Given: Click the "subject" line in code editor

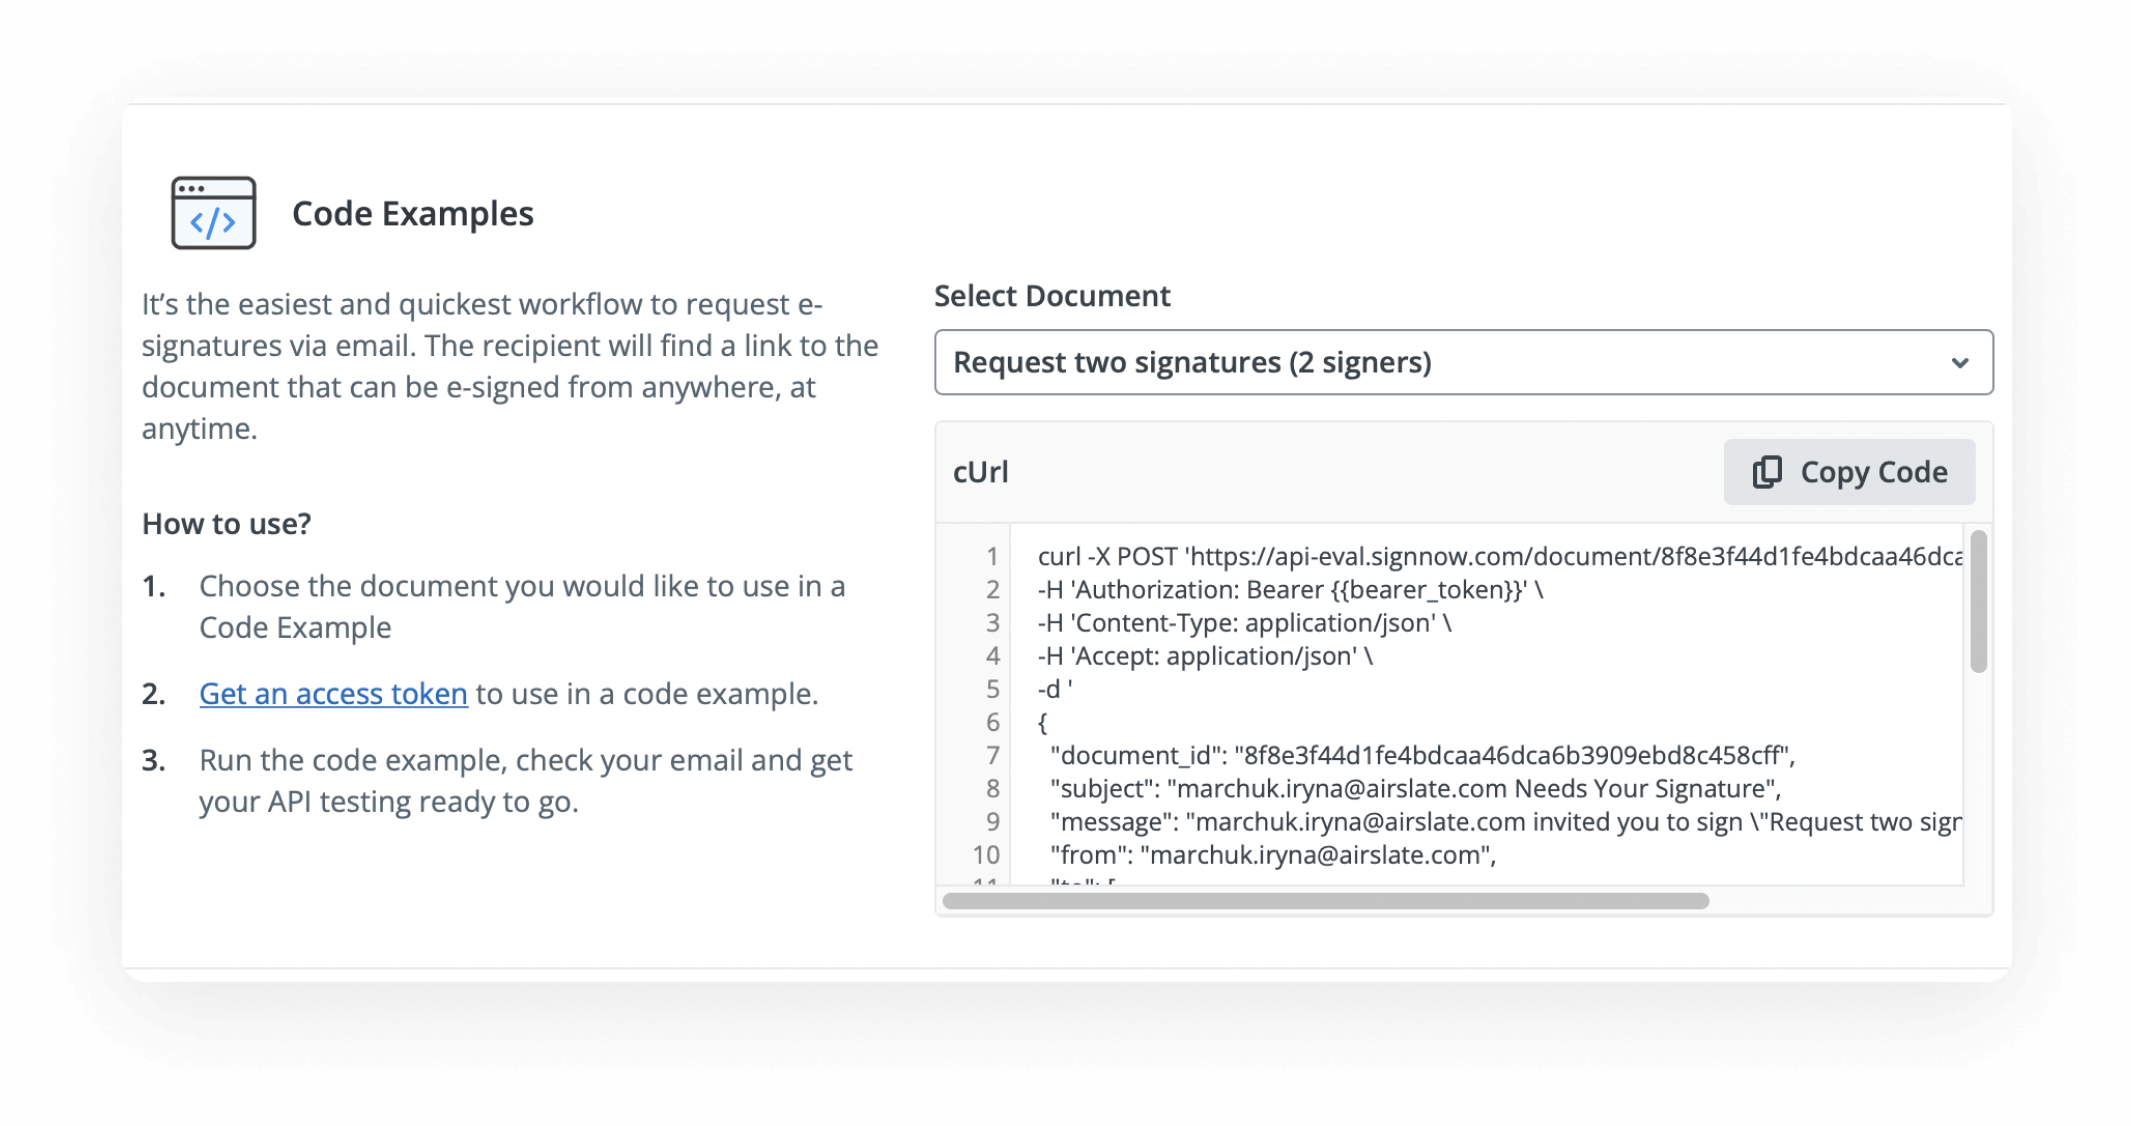Looking at the screenshot, I should pos(1415,789).
